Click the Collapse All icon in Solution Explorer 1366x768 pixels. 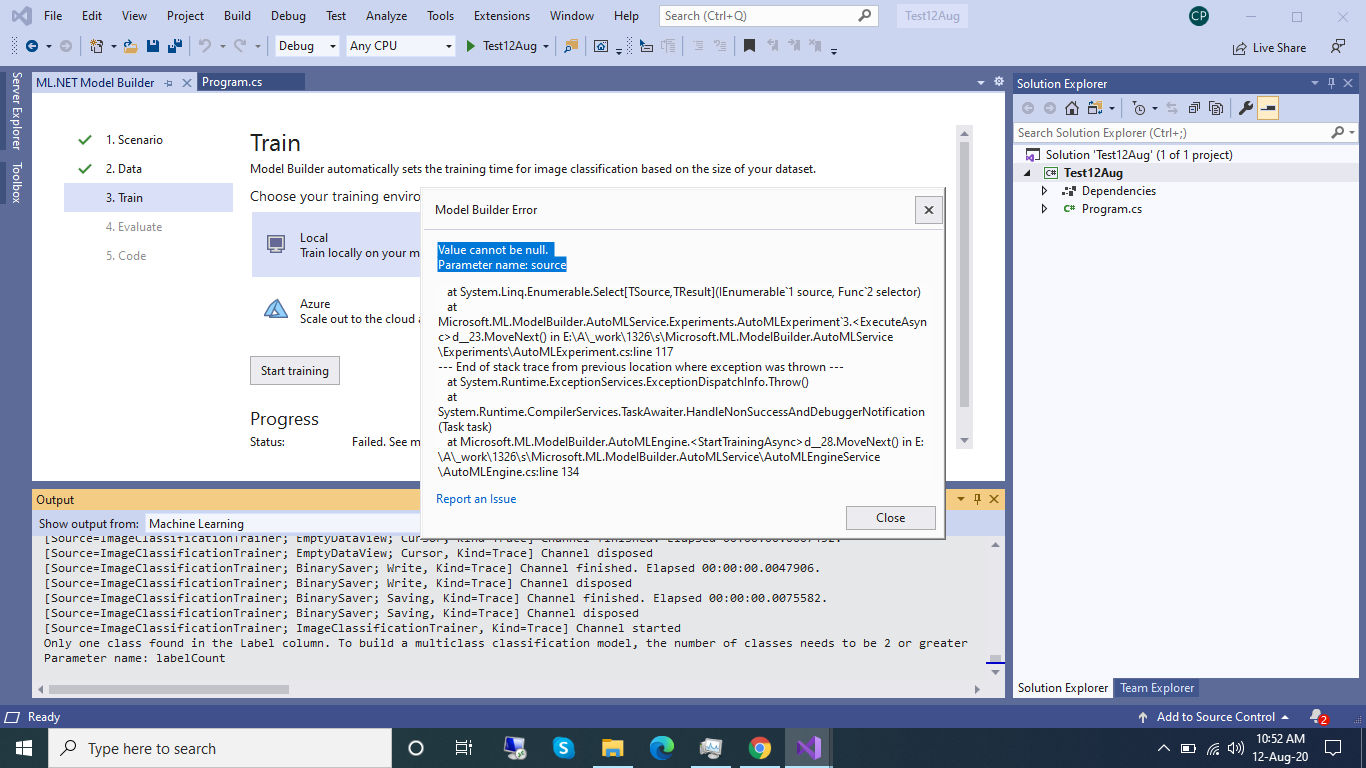(x=1193, y=108)
